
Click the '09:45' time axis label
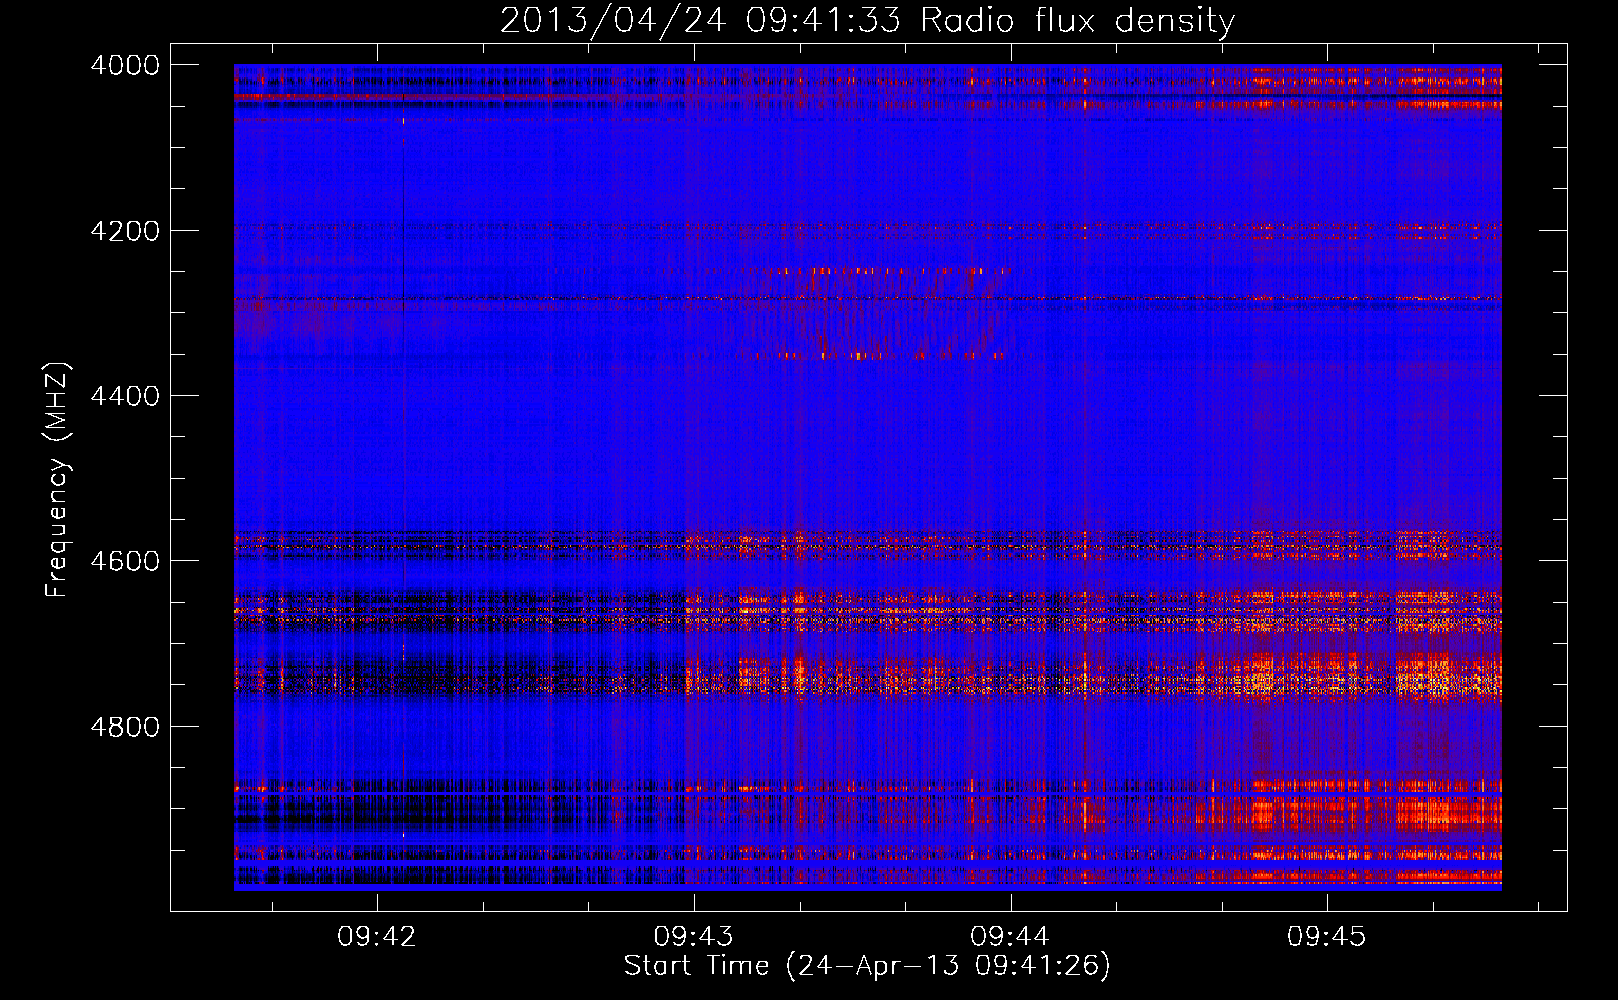[x=1327, y=937]
